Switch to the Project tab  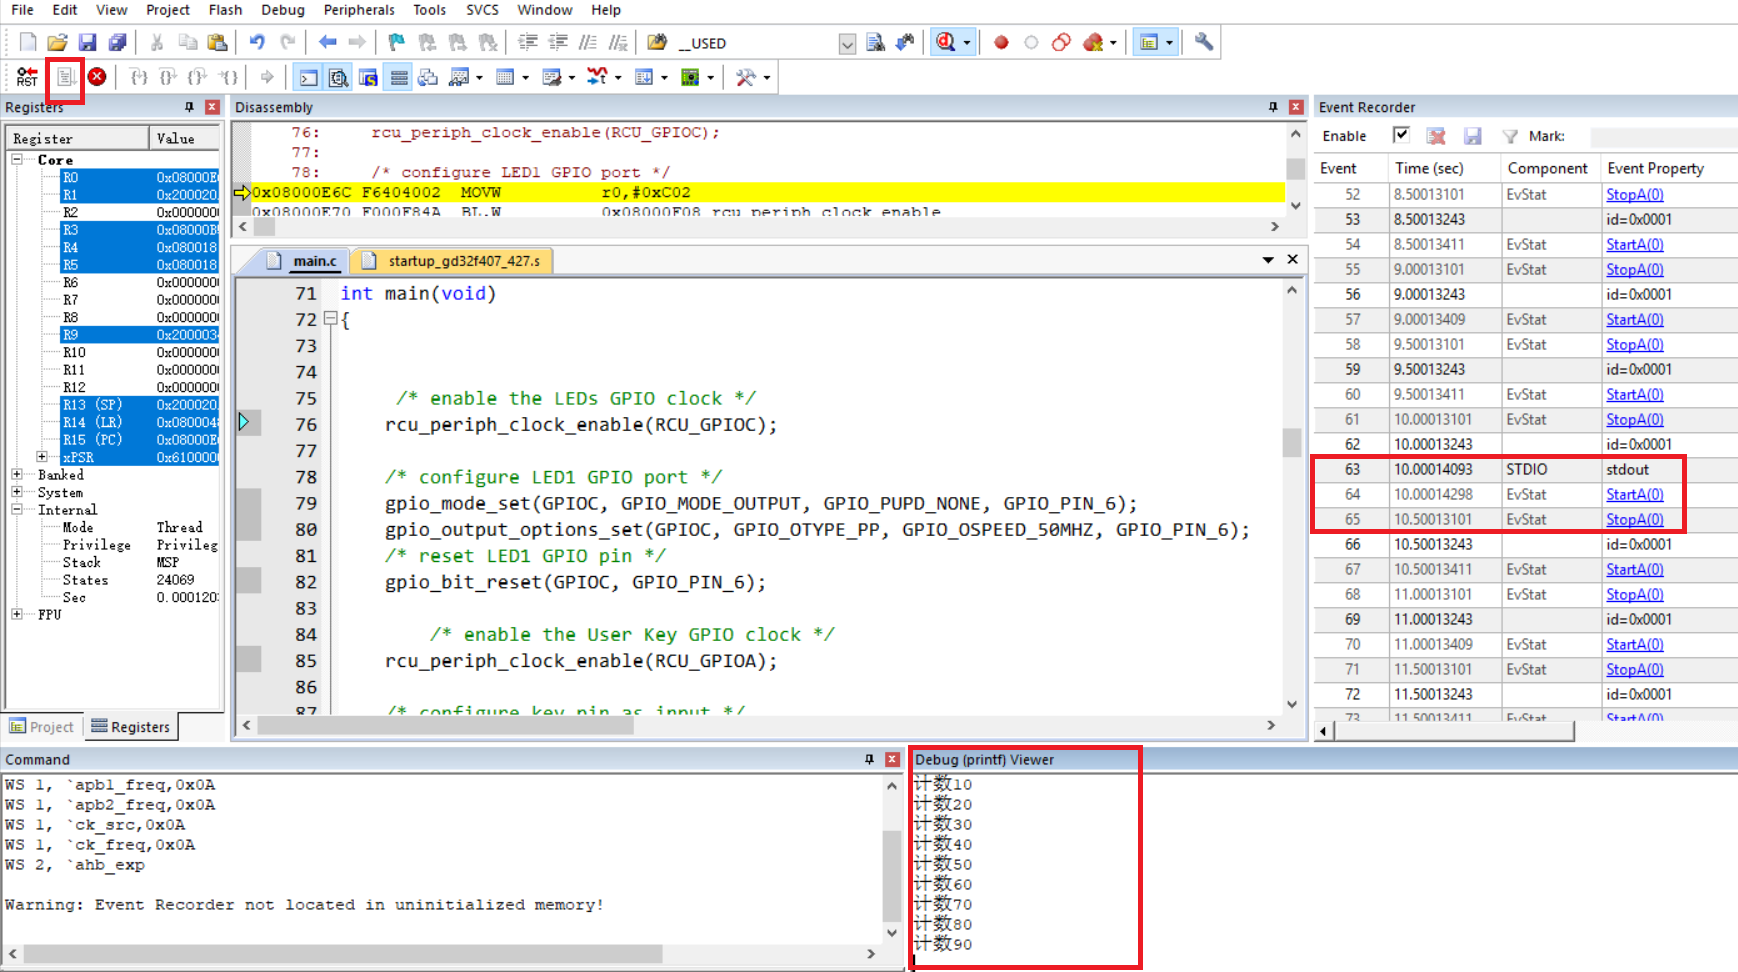(x=42, y=727)
